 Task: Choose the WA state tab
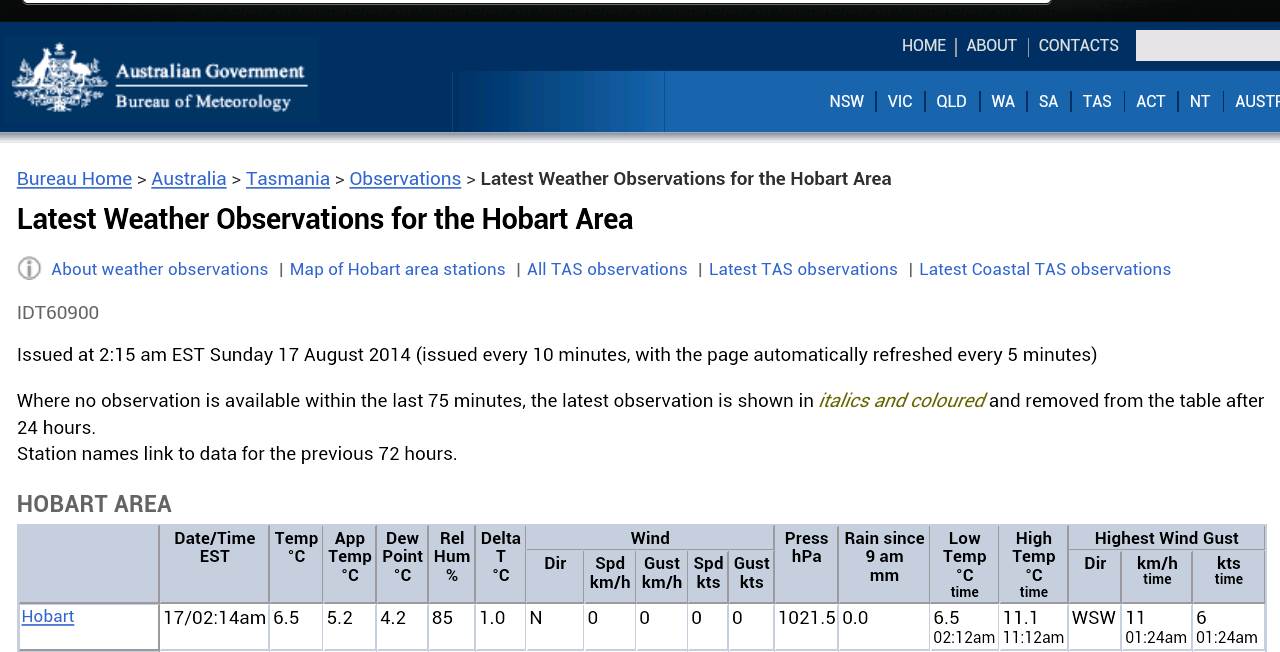coord(1002,102)
